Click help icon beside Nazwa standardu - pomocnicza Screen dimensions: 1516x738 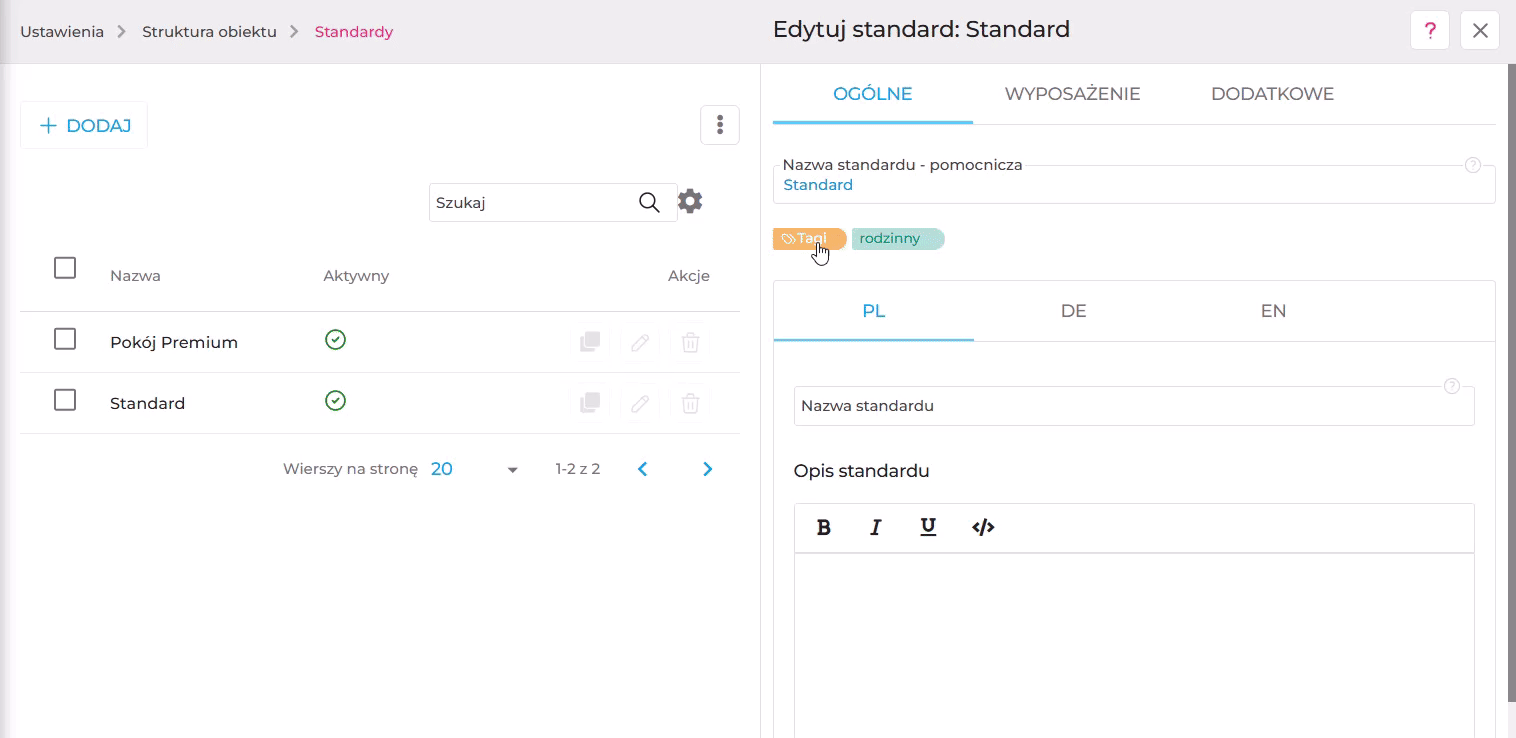(x=1472, y=165)
